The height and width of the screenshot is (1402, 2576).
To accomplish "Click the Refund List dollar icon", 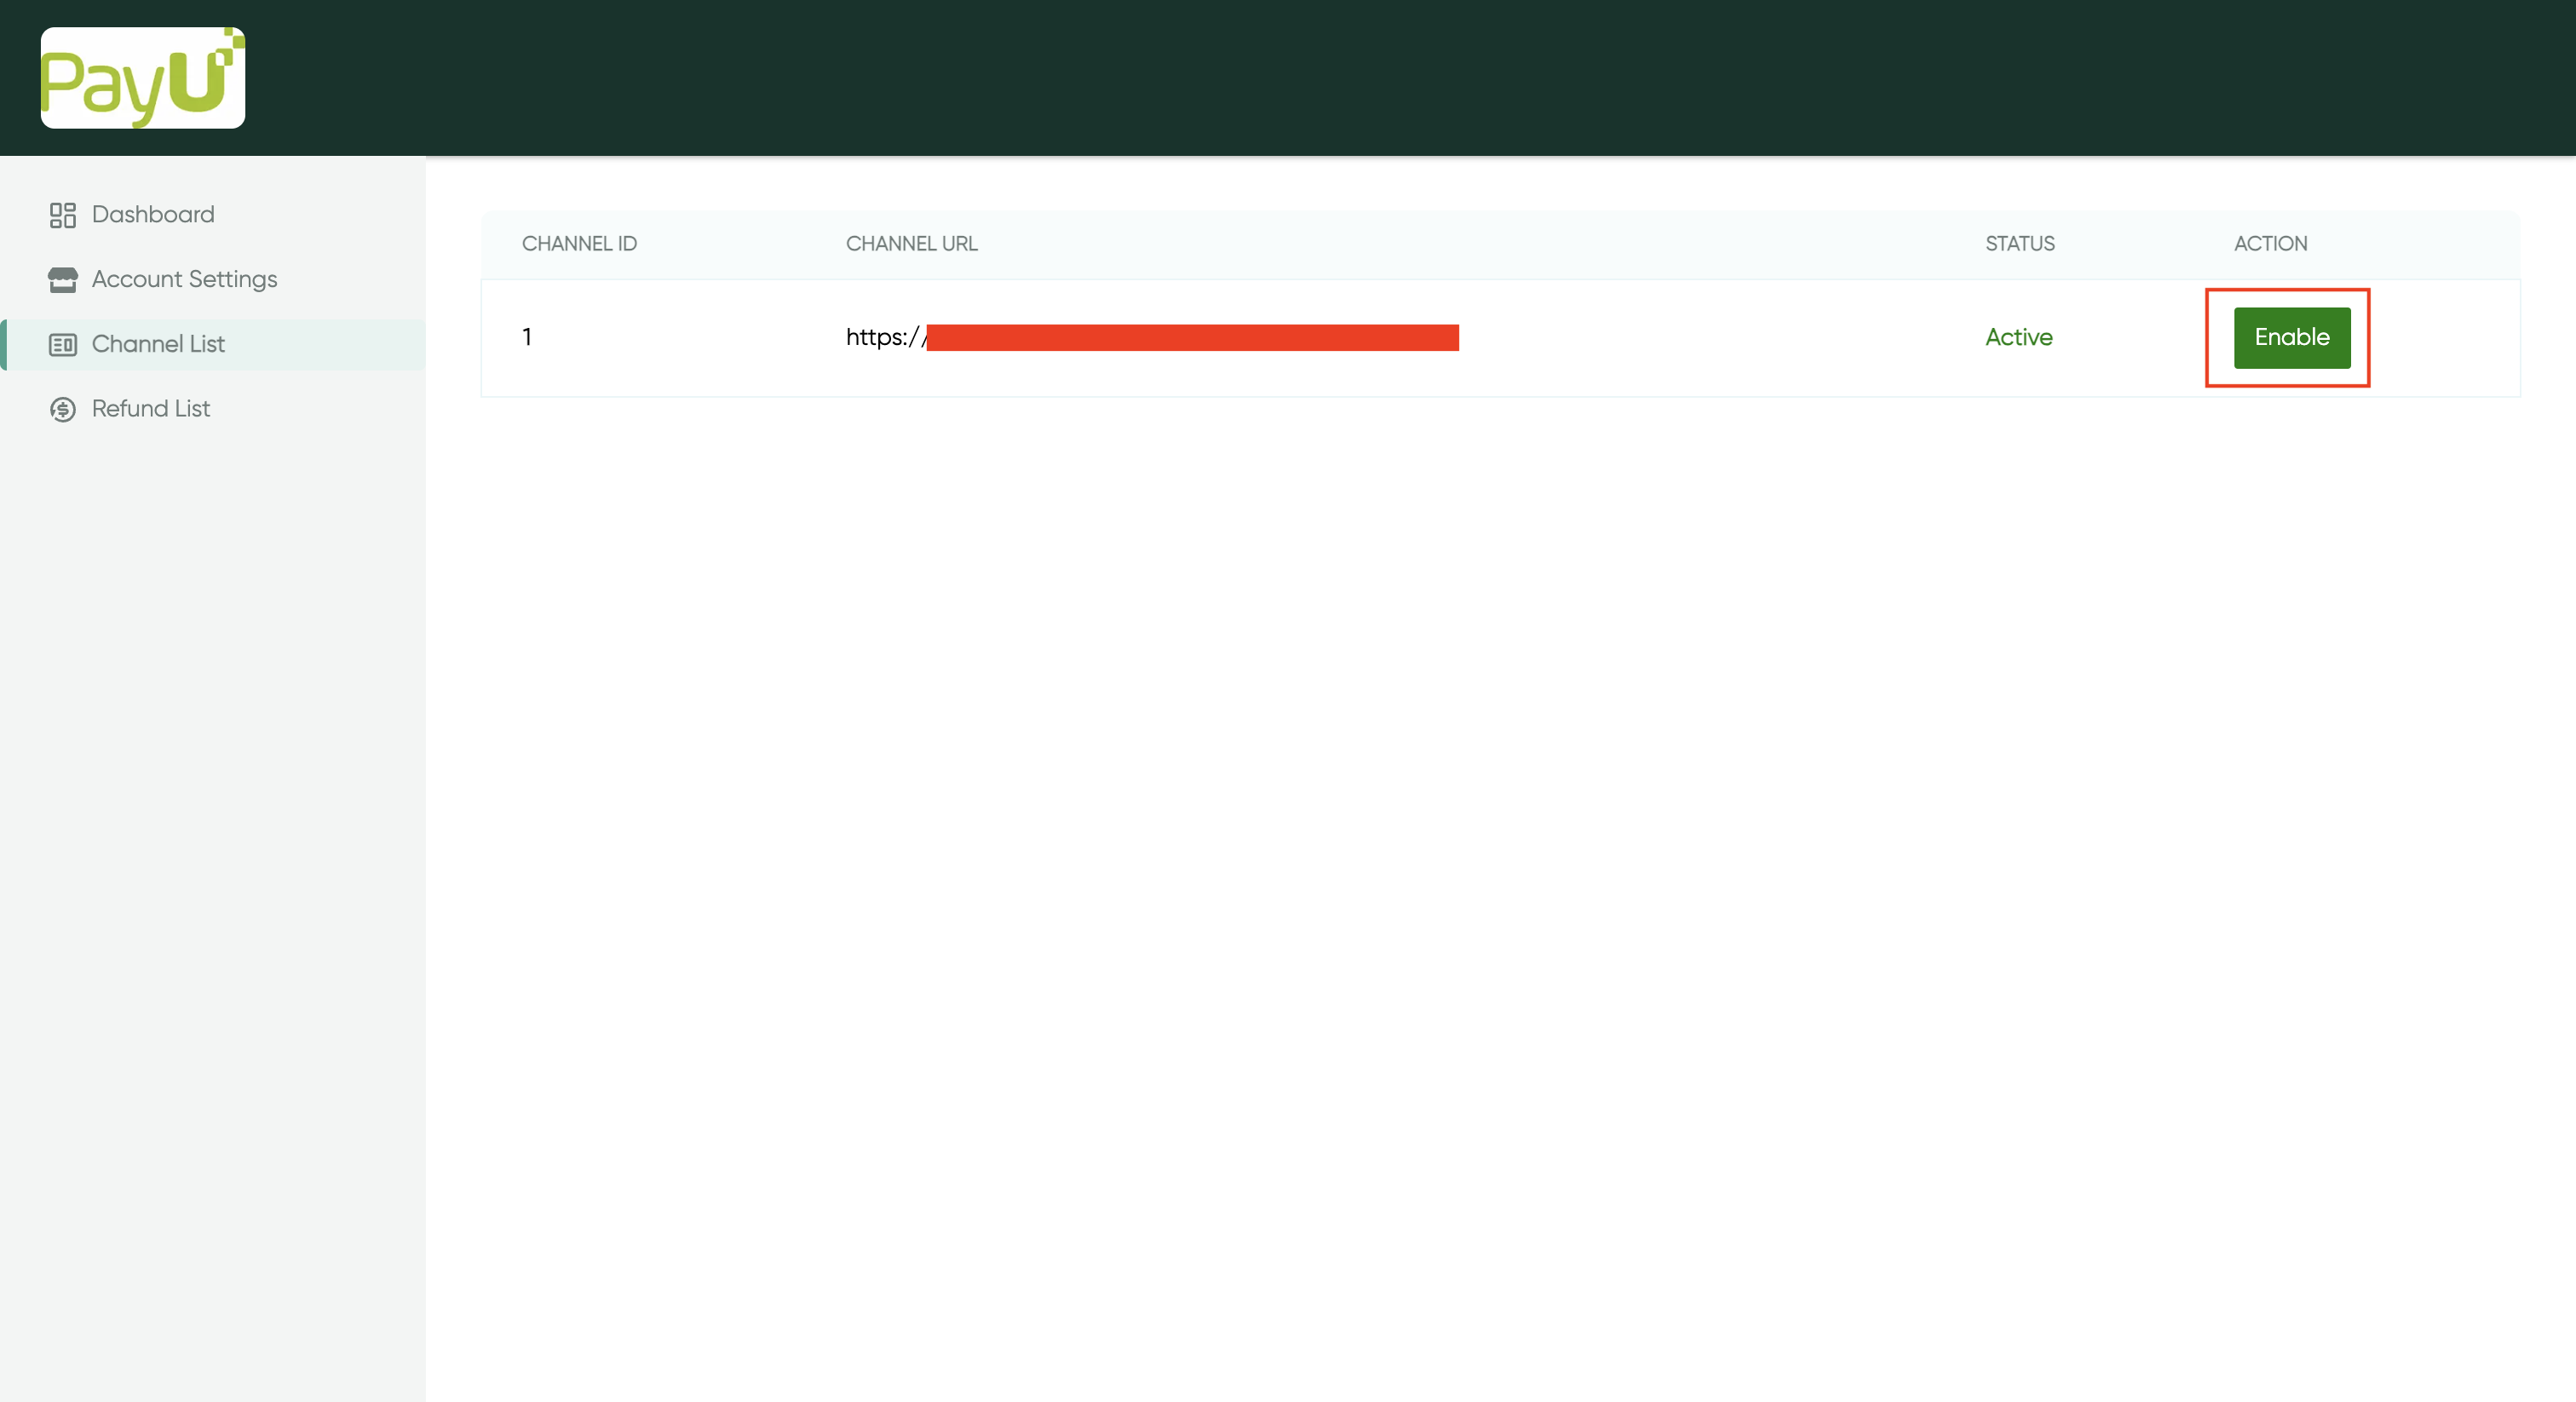I will pyautogui.click(x=62, y=409).
